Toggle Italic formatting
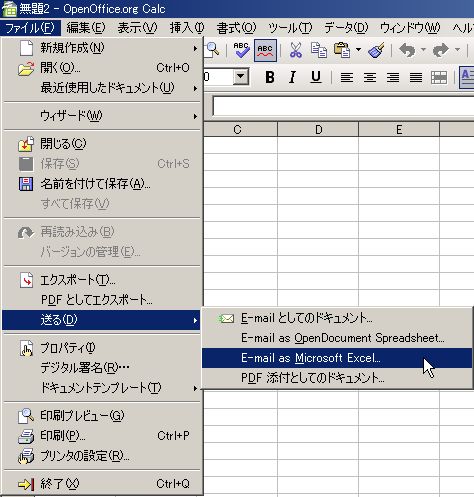Image resolution: width=474 pixels, height=497 pixels. click(292, 77)
